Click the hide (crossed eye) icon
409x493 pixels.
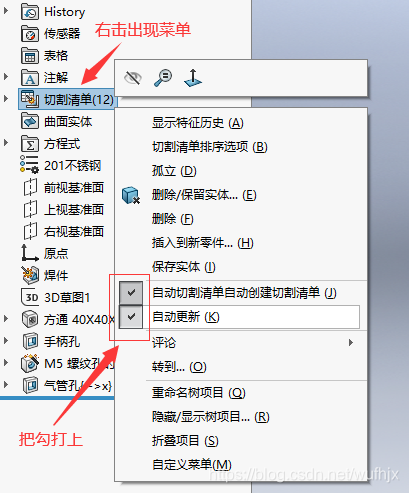coord(133,78)
